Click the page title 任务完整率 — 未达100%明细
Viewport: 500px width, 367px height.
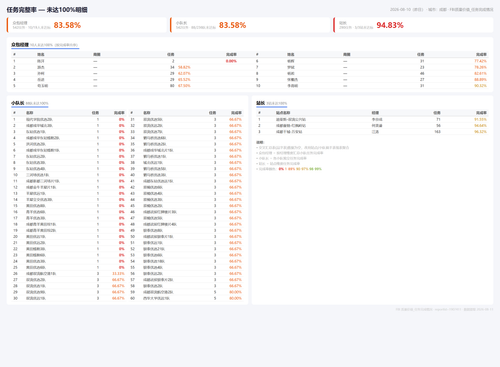tap(47, 10)
